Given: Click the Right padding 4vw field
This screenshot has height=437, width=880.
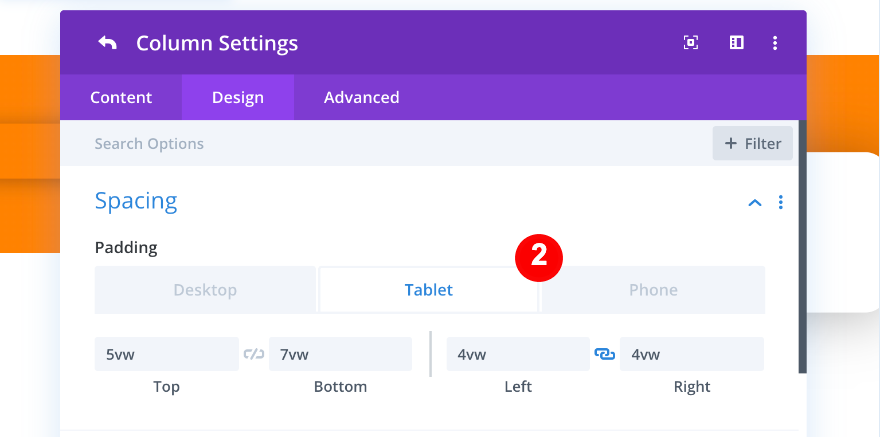Looking at the screenshot, I should coord(691,354).
